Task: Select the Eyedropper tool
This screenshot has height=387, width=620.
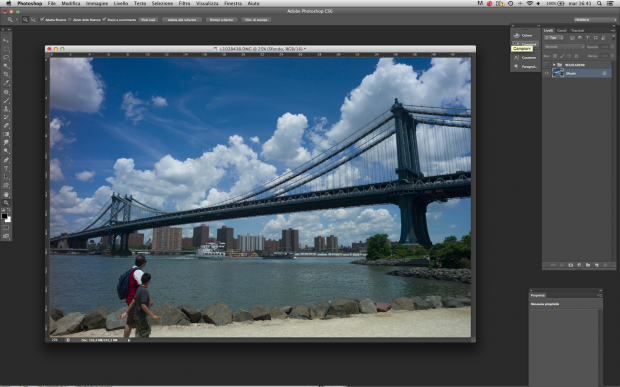Action: point(6,83)
